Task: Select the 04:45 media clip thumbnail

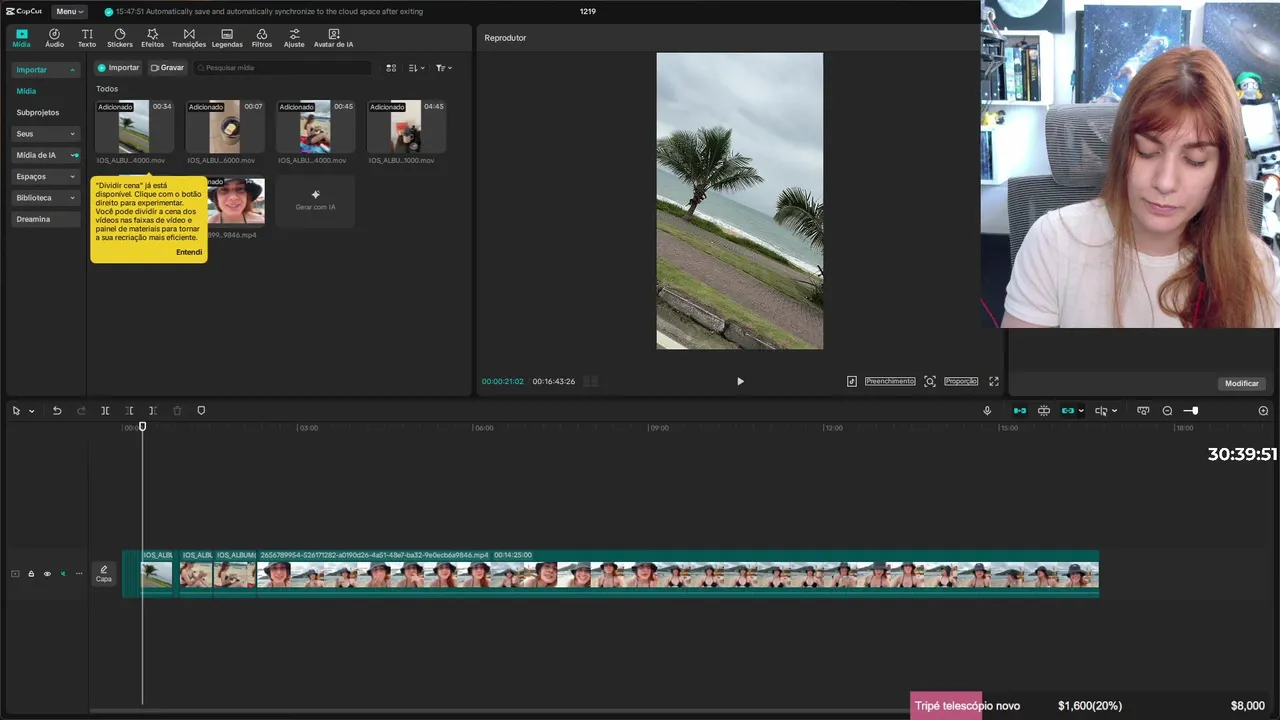Action: click(406, 127)
